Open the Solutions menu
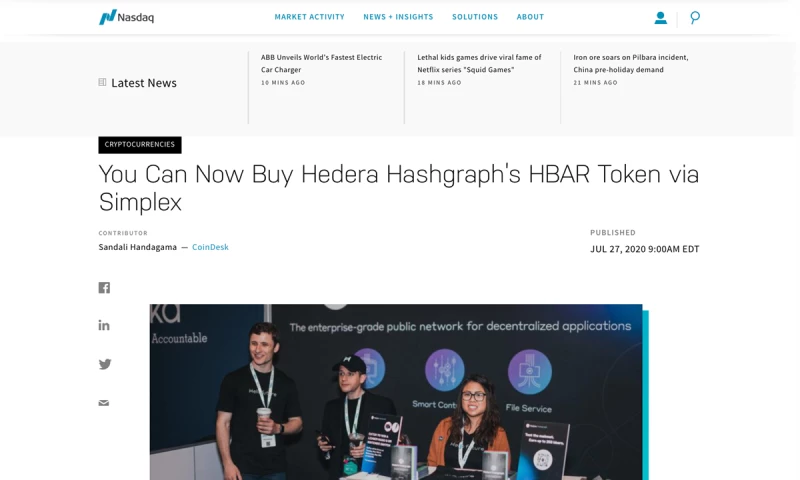 pyautogui.click(x=475, y=17)
